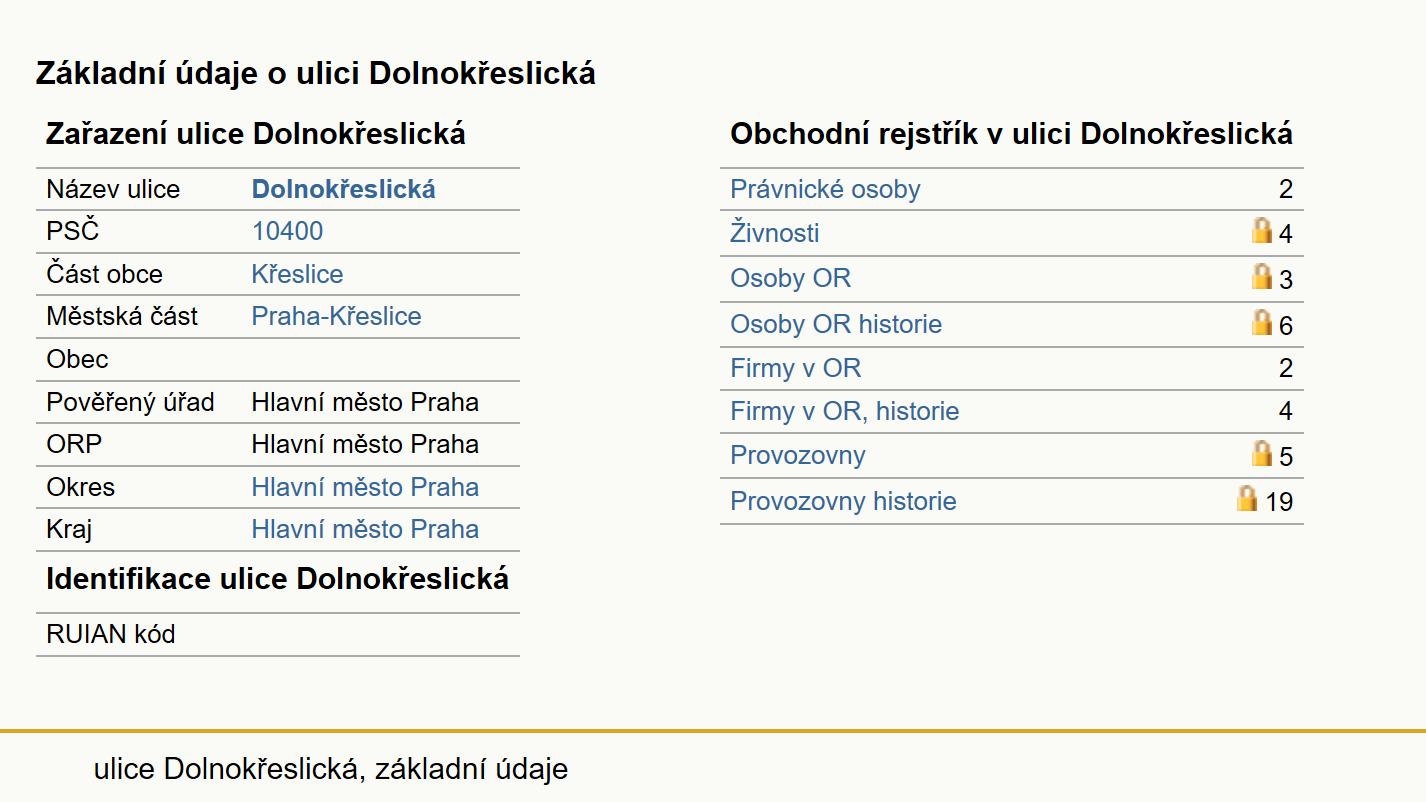Click the lock icon beside Živnosti

(1262, 231)
